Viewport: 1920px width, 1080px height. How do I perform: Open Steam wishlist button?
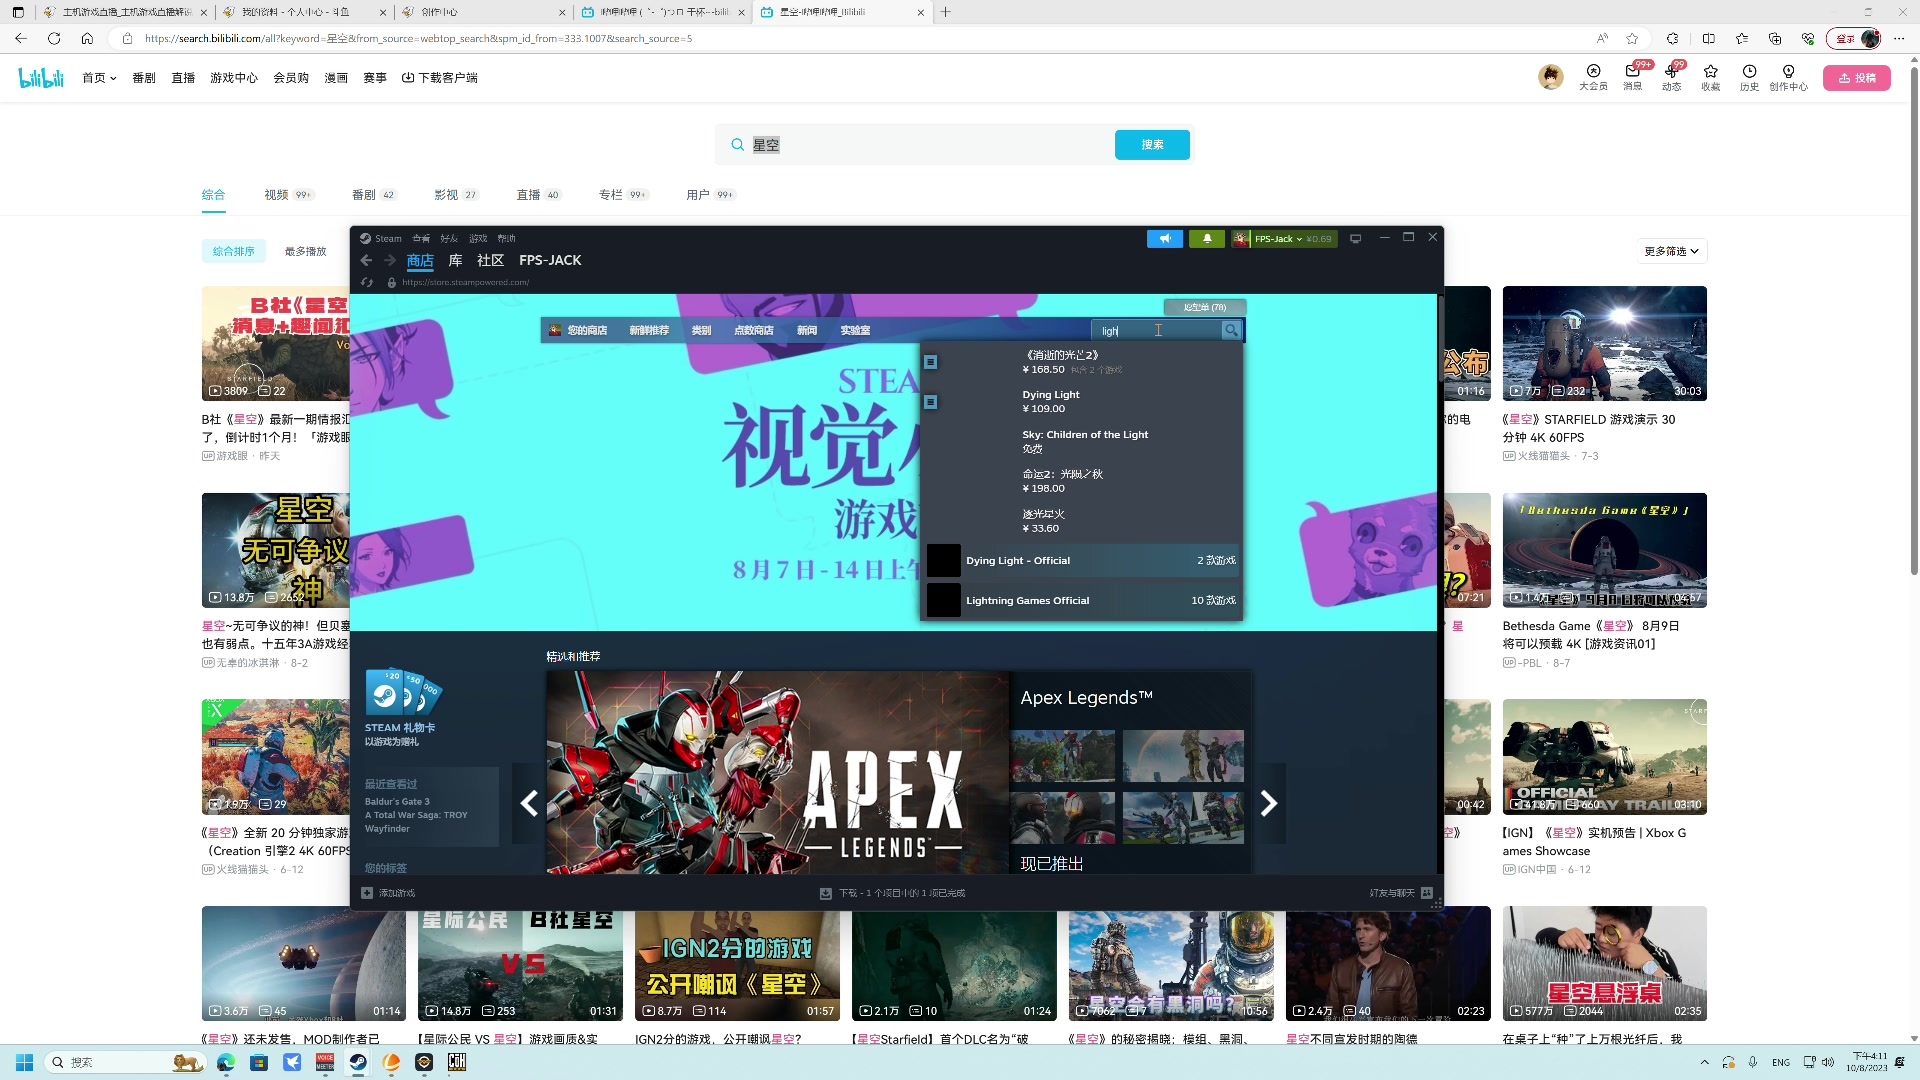click(x=1205, y=307)
